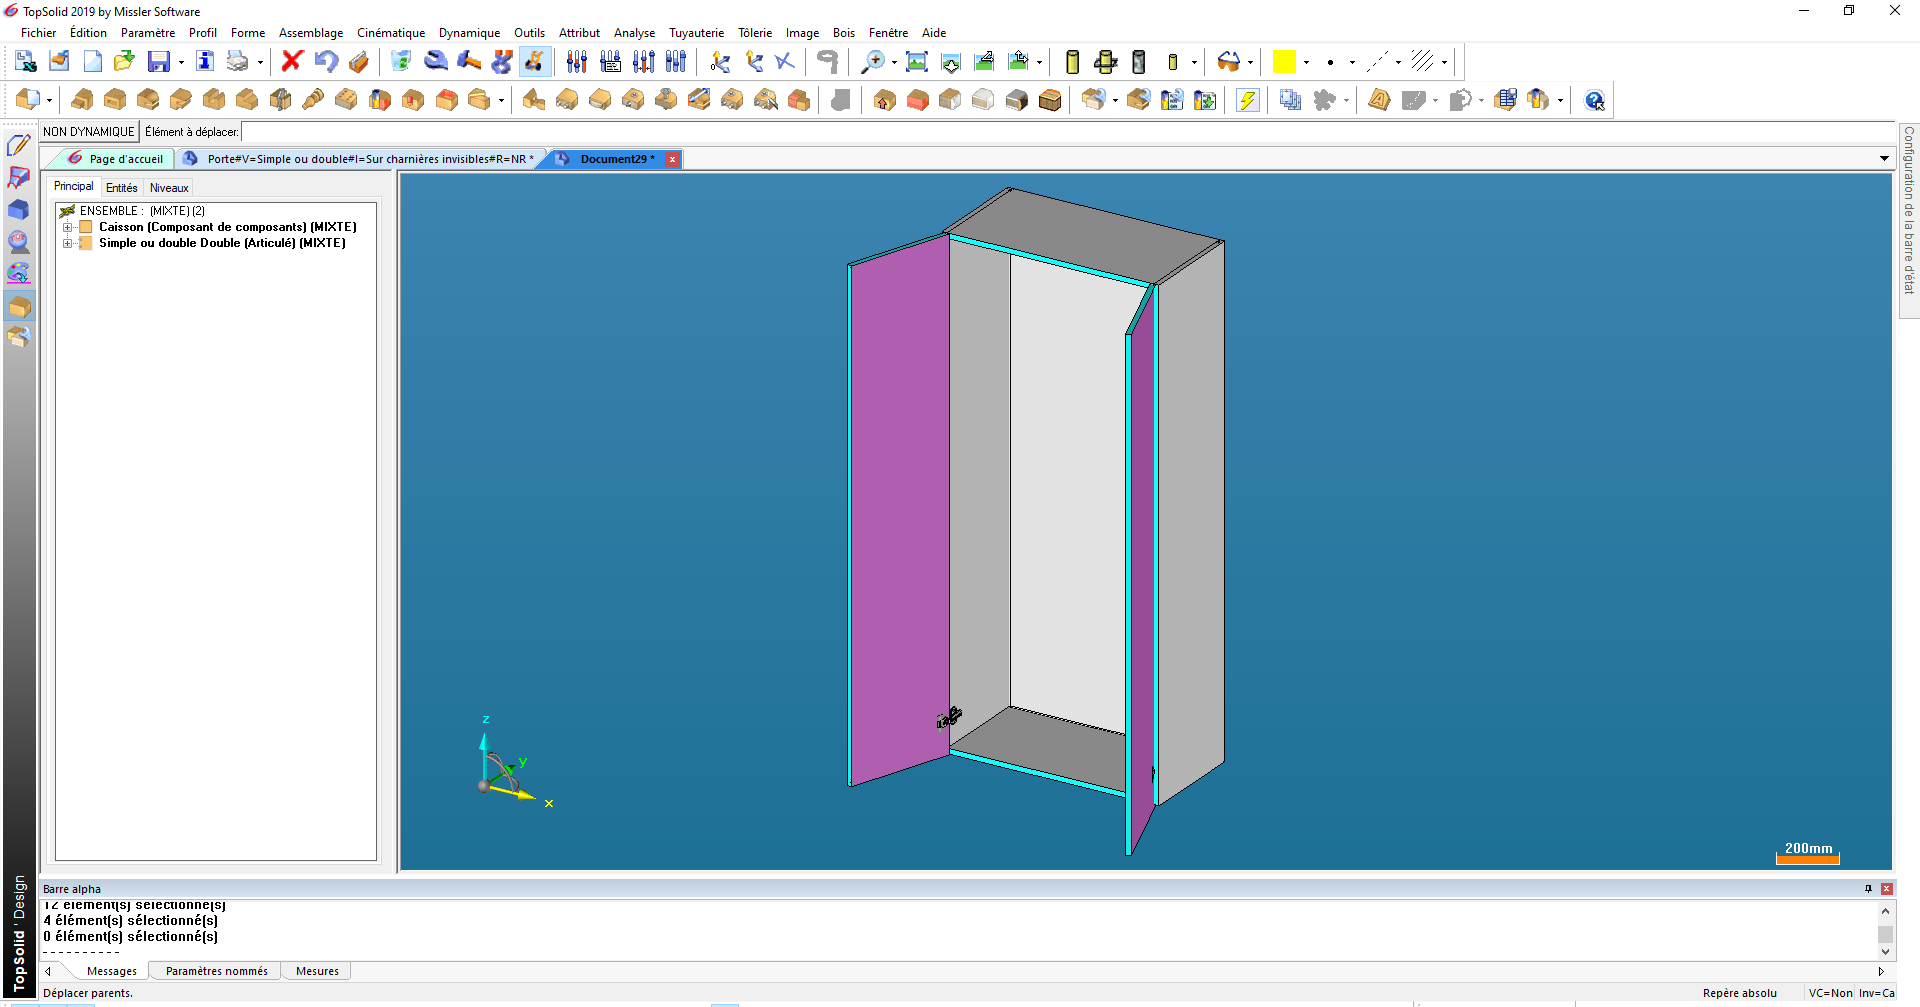Click the pencil sketch icon in left sidebar
Image resolution: width=1920 pixels, height=1007 pixels.
click(18, 146)
